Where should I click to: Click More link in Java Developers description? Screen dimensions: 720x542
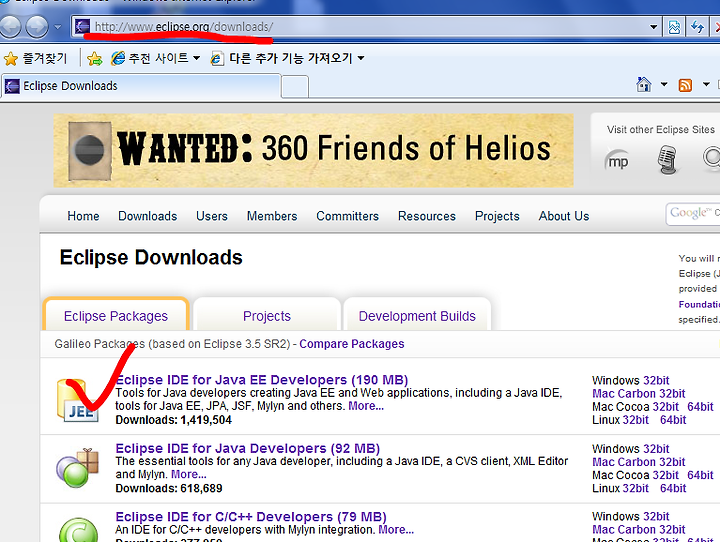(x=189, y=474)
